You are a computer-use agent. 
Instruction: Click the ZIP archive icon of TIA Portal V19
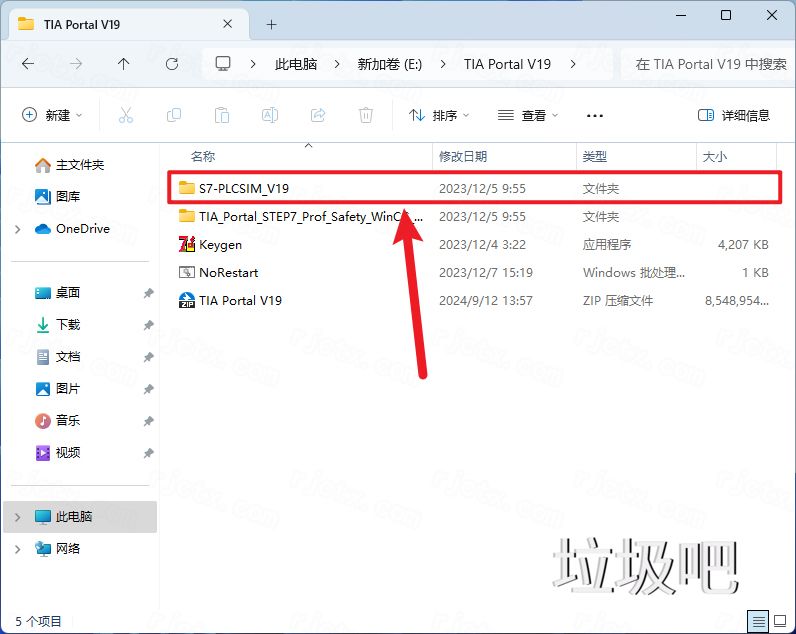(187, 301)
